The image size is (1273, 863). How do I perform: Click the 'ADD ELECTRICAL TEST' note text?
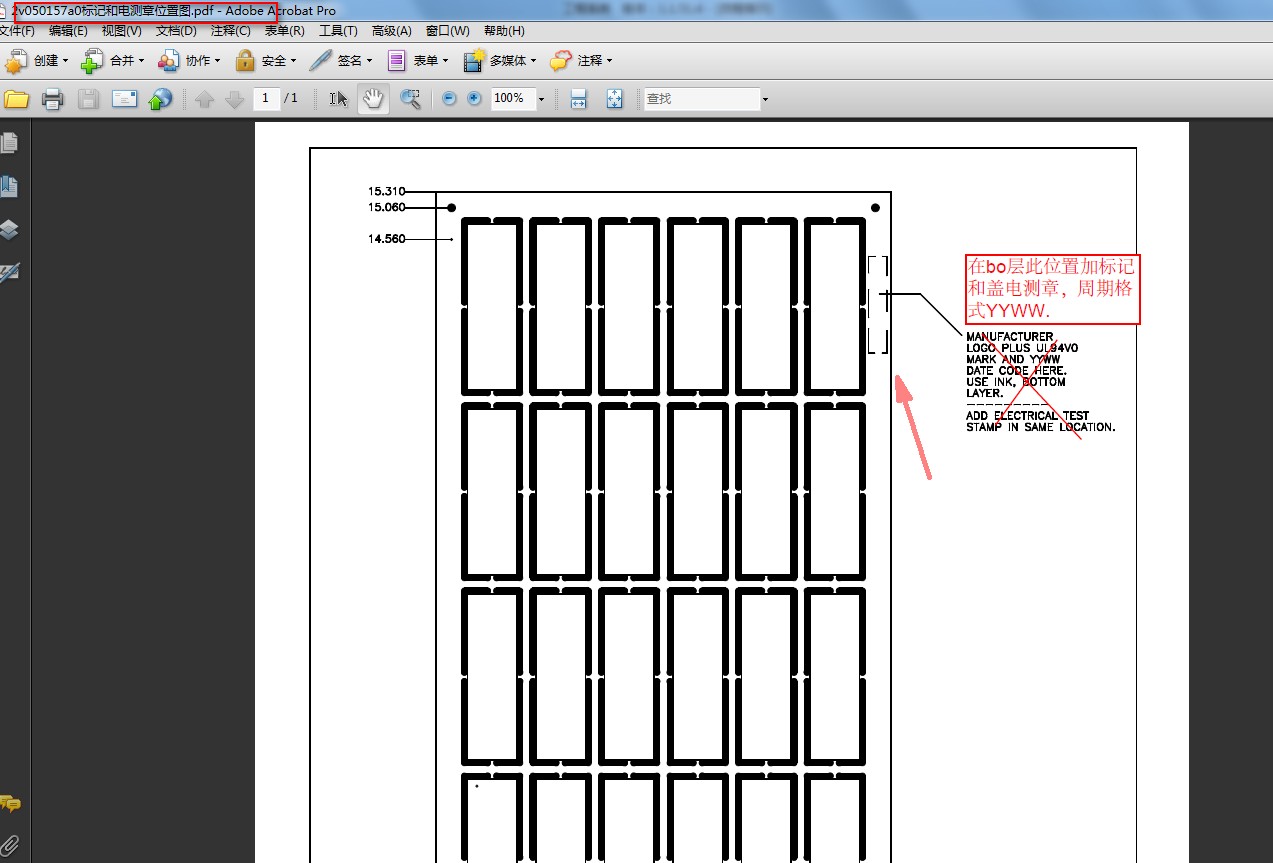click(1027, 415)
